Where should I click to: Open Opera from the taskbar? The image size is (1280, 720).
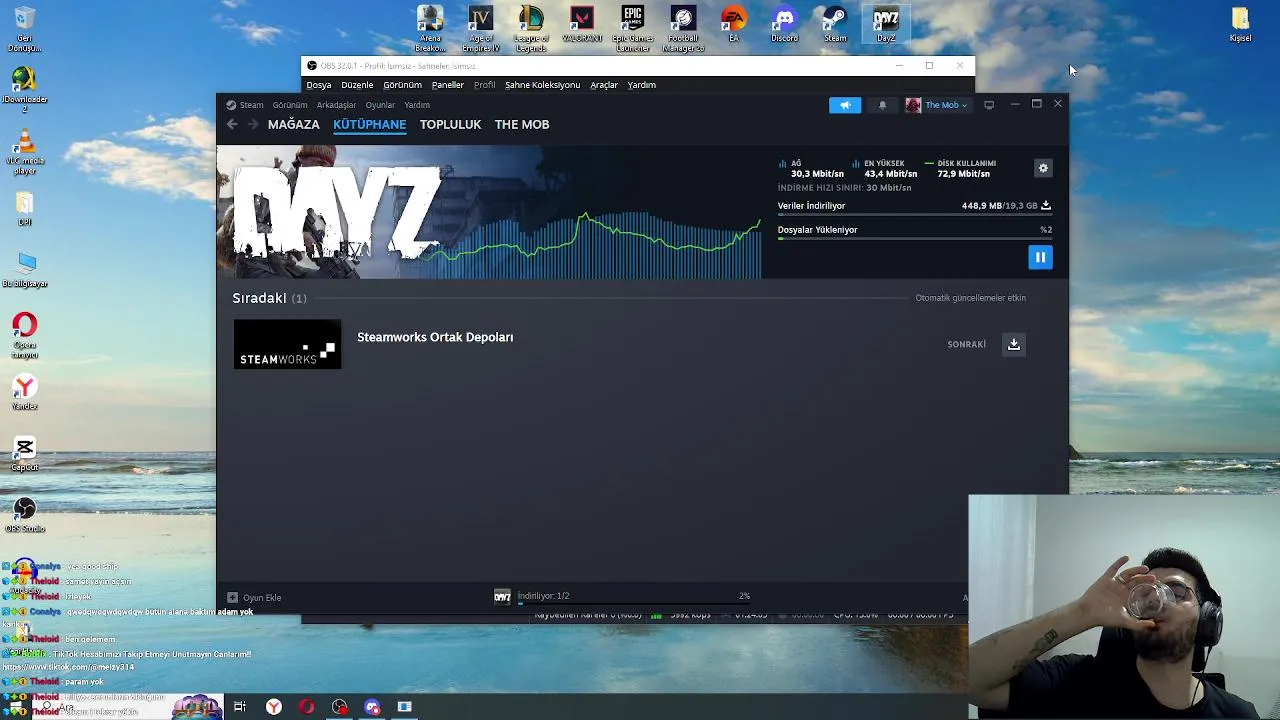(x=306, y=707)
